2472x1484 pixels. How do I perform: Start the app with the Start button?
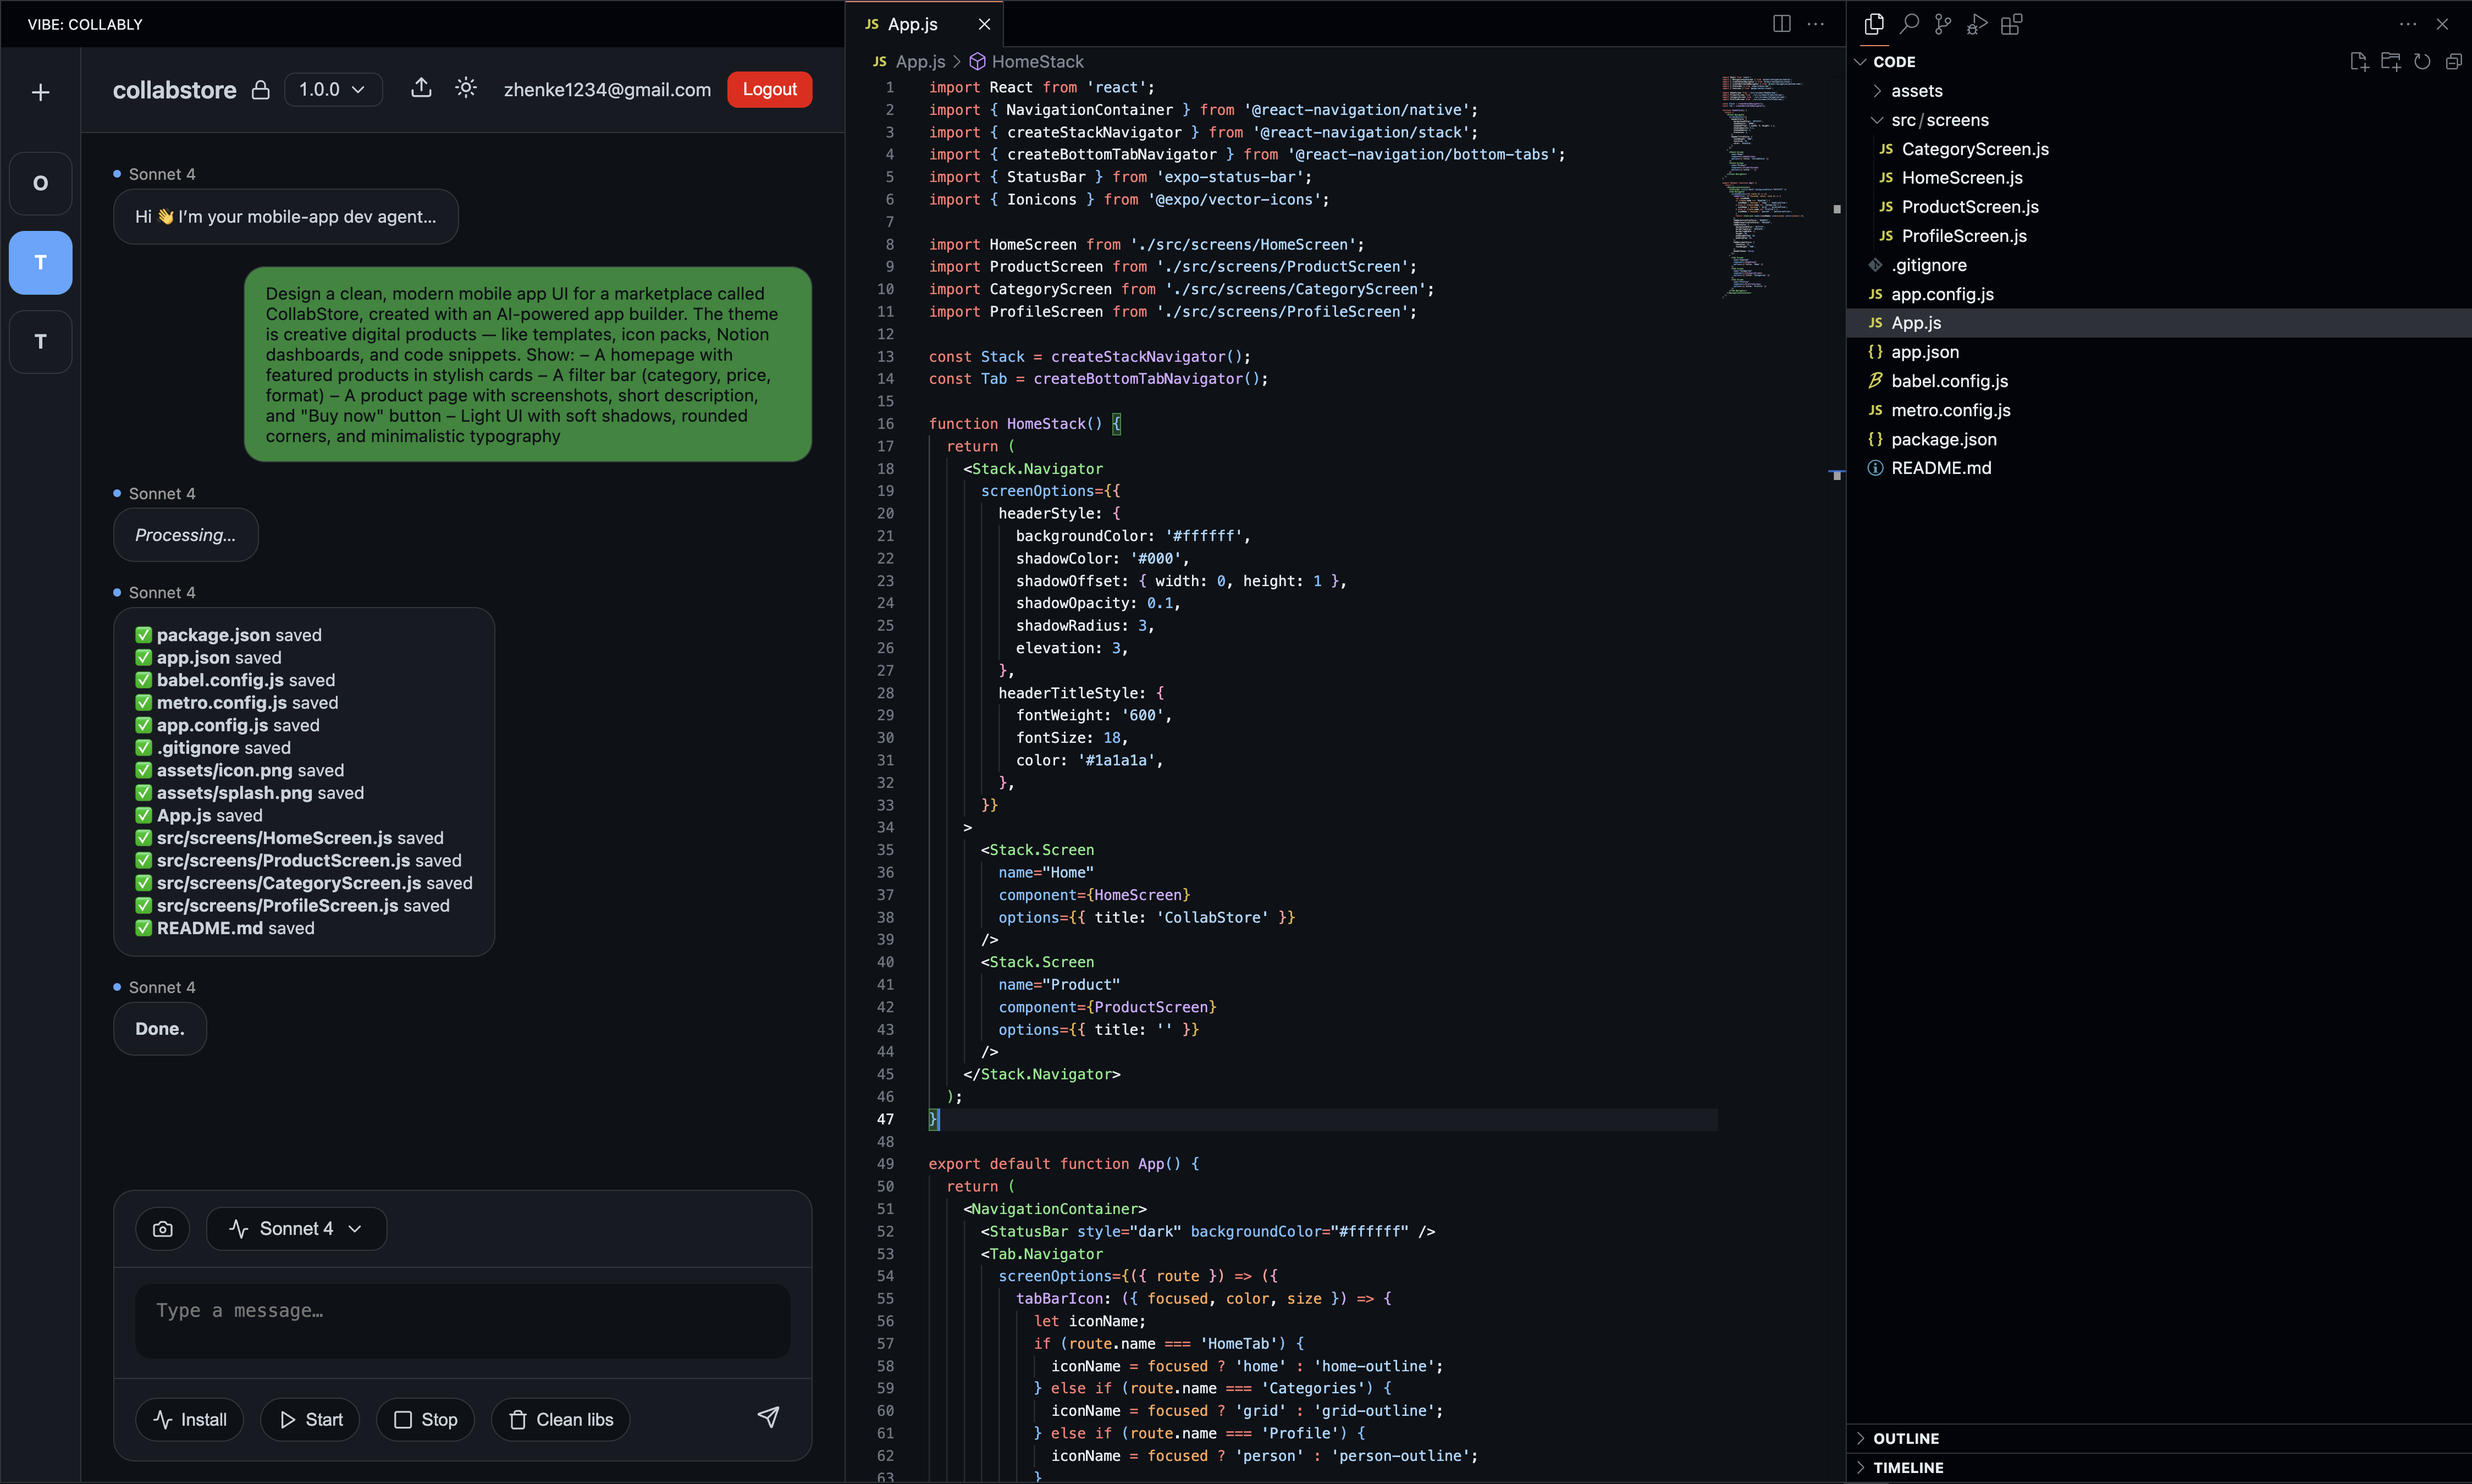[309, 1418]
